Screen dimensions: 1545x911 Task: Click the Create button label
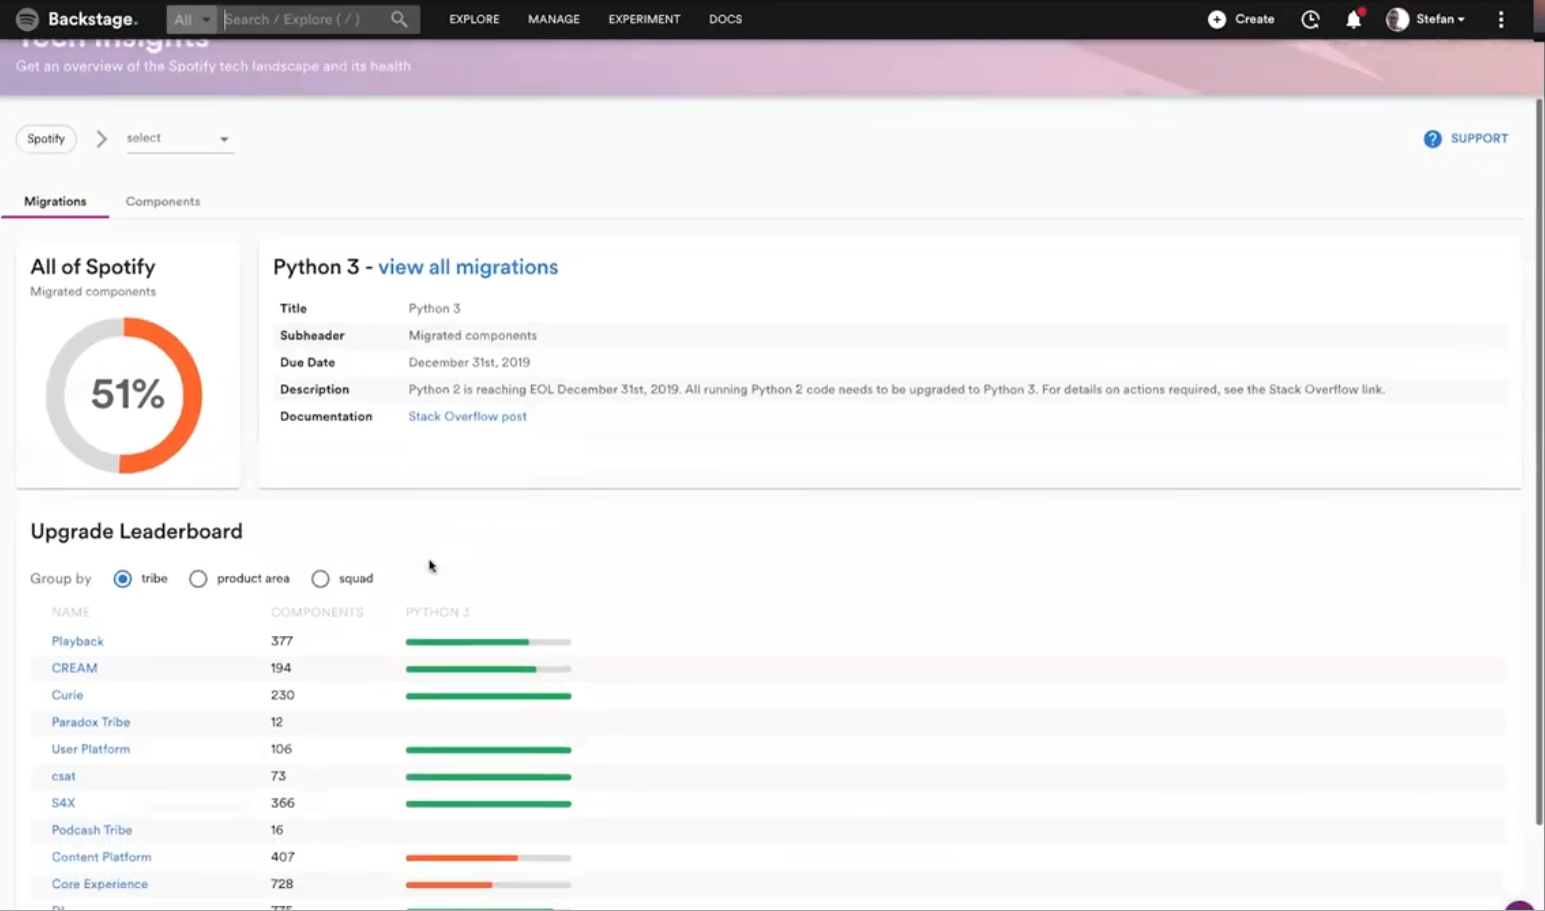[1254, 19]
